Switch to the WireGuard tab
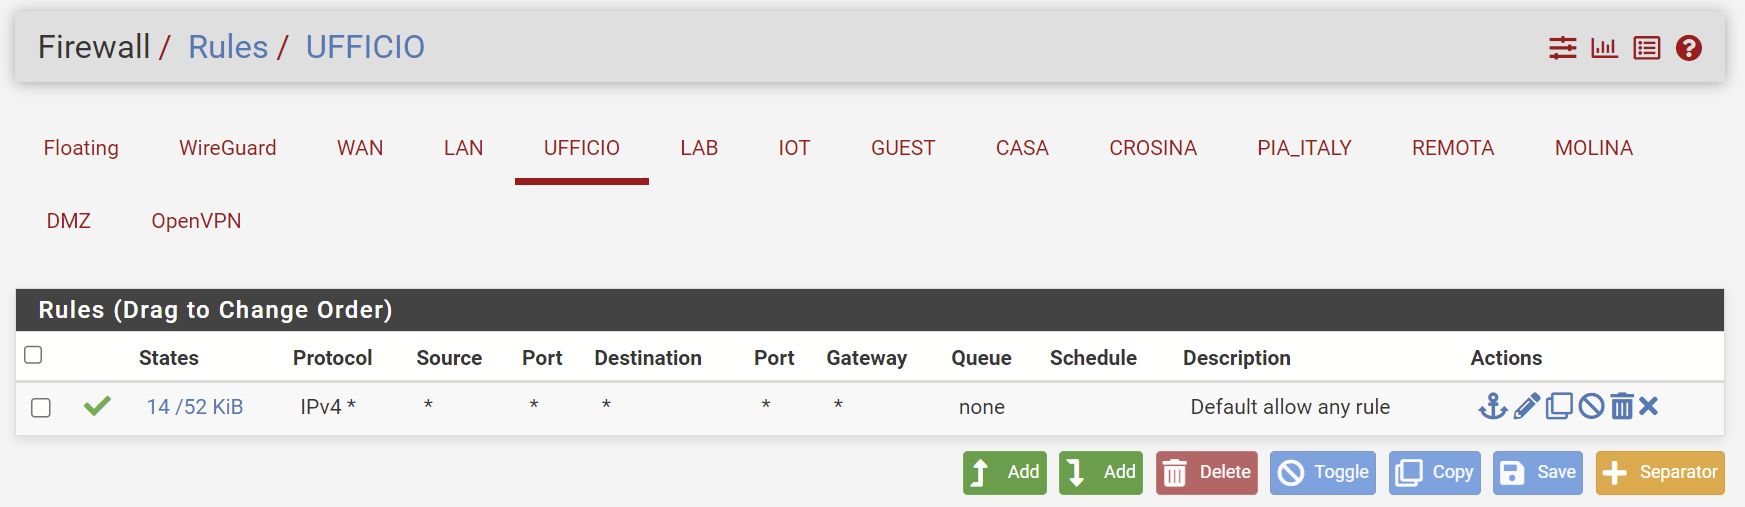The width and height of the screenshot is (1745, 507). (228, 148)
